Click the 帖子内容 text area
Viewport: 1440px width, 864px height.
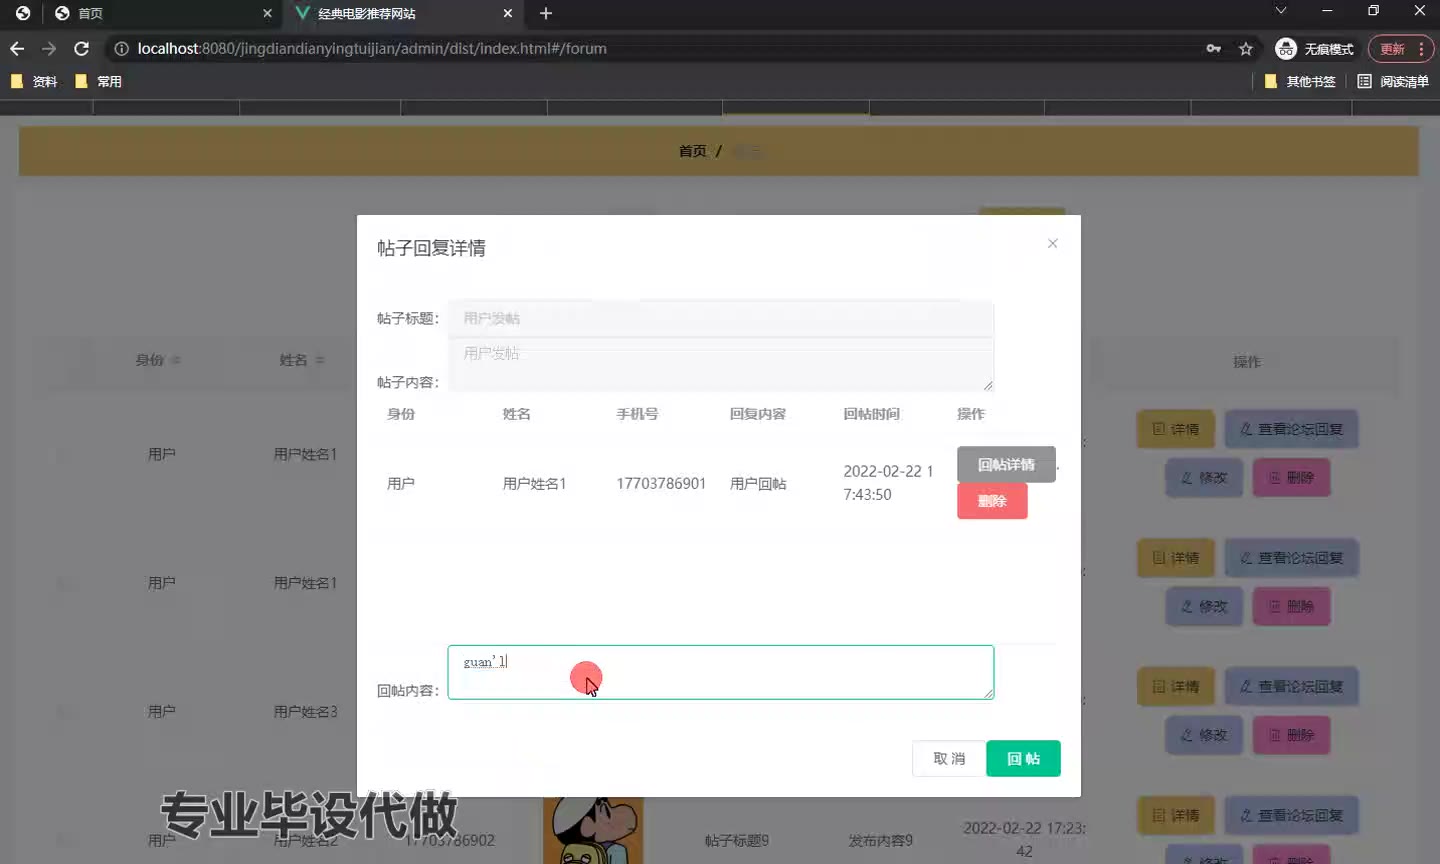click(720, 365)
